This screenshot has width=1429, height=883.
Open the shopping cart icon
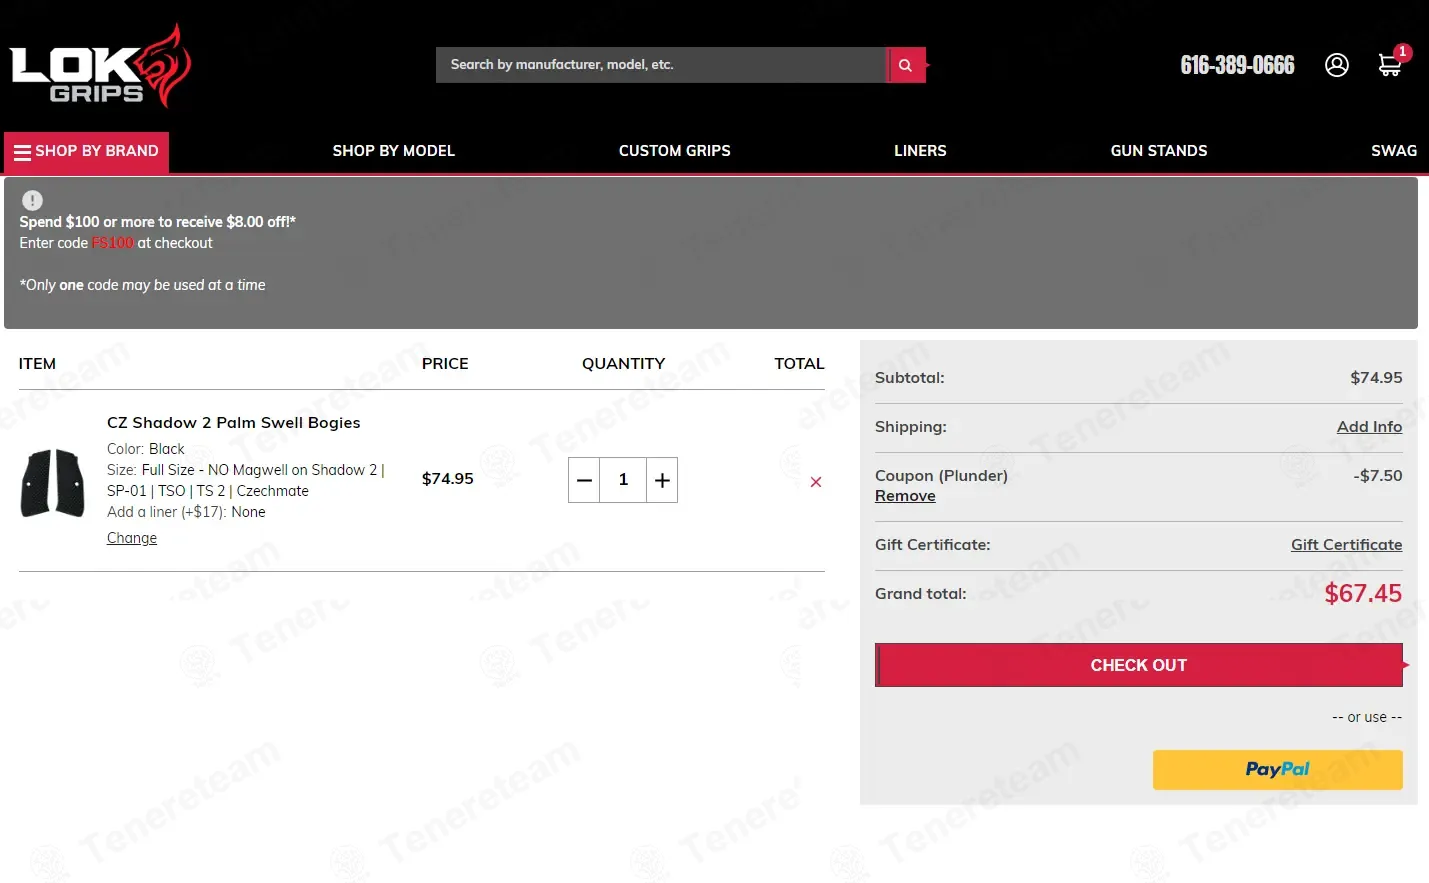[x=1390, y=65]
